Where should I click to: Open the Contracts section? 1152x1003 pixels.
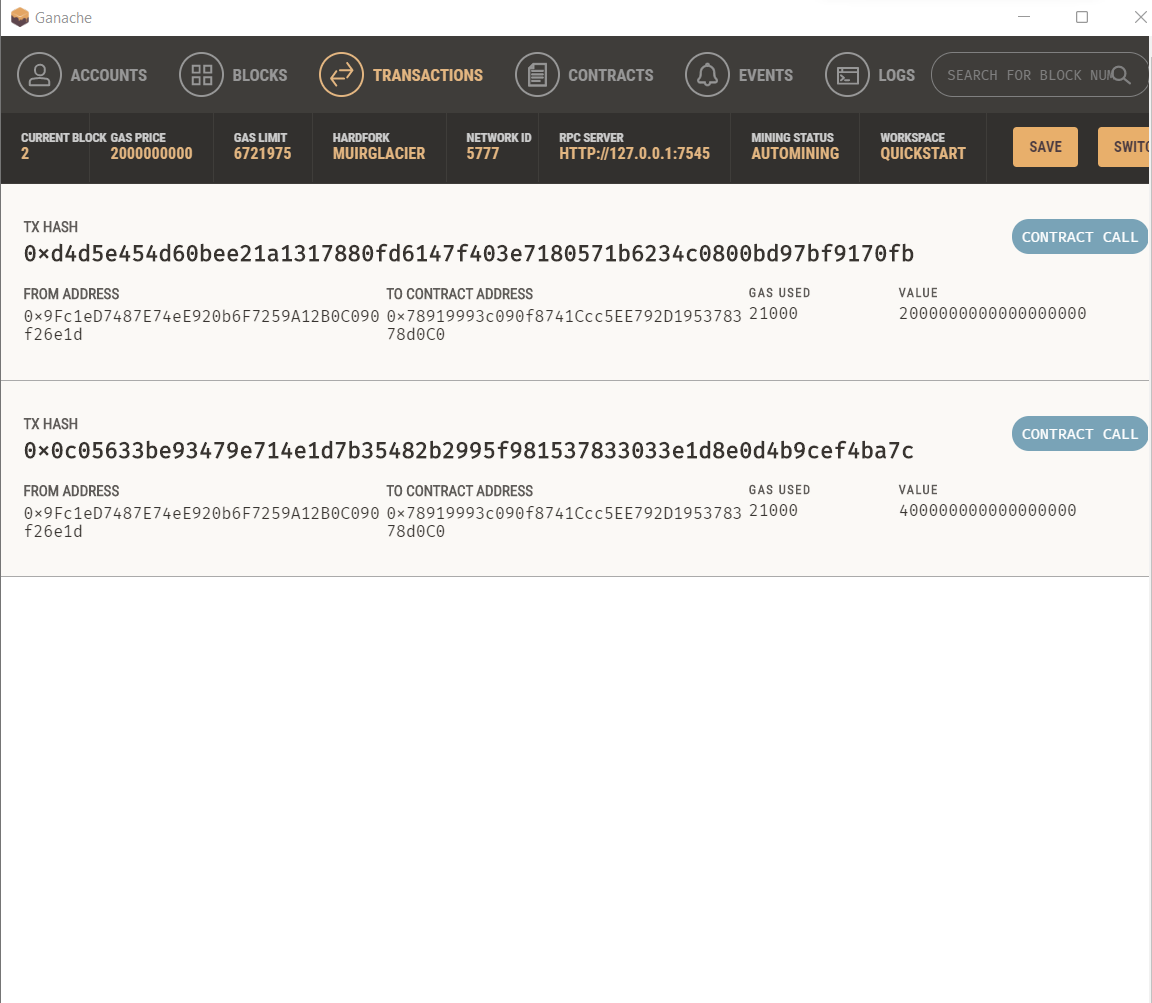coord(610,74)
